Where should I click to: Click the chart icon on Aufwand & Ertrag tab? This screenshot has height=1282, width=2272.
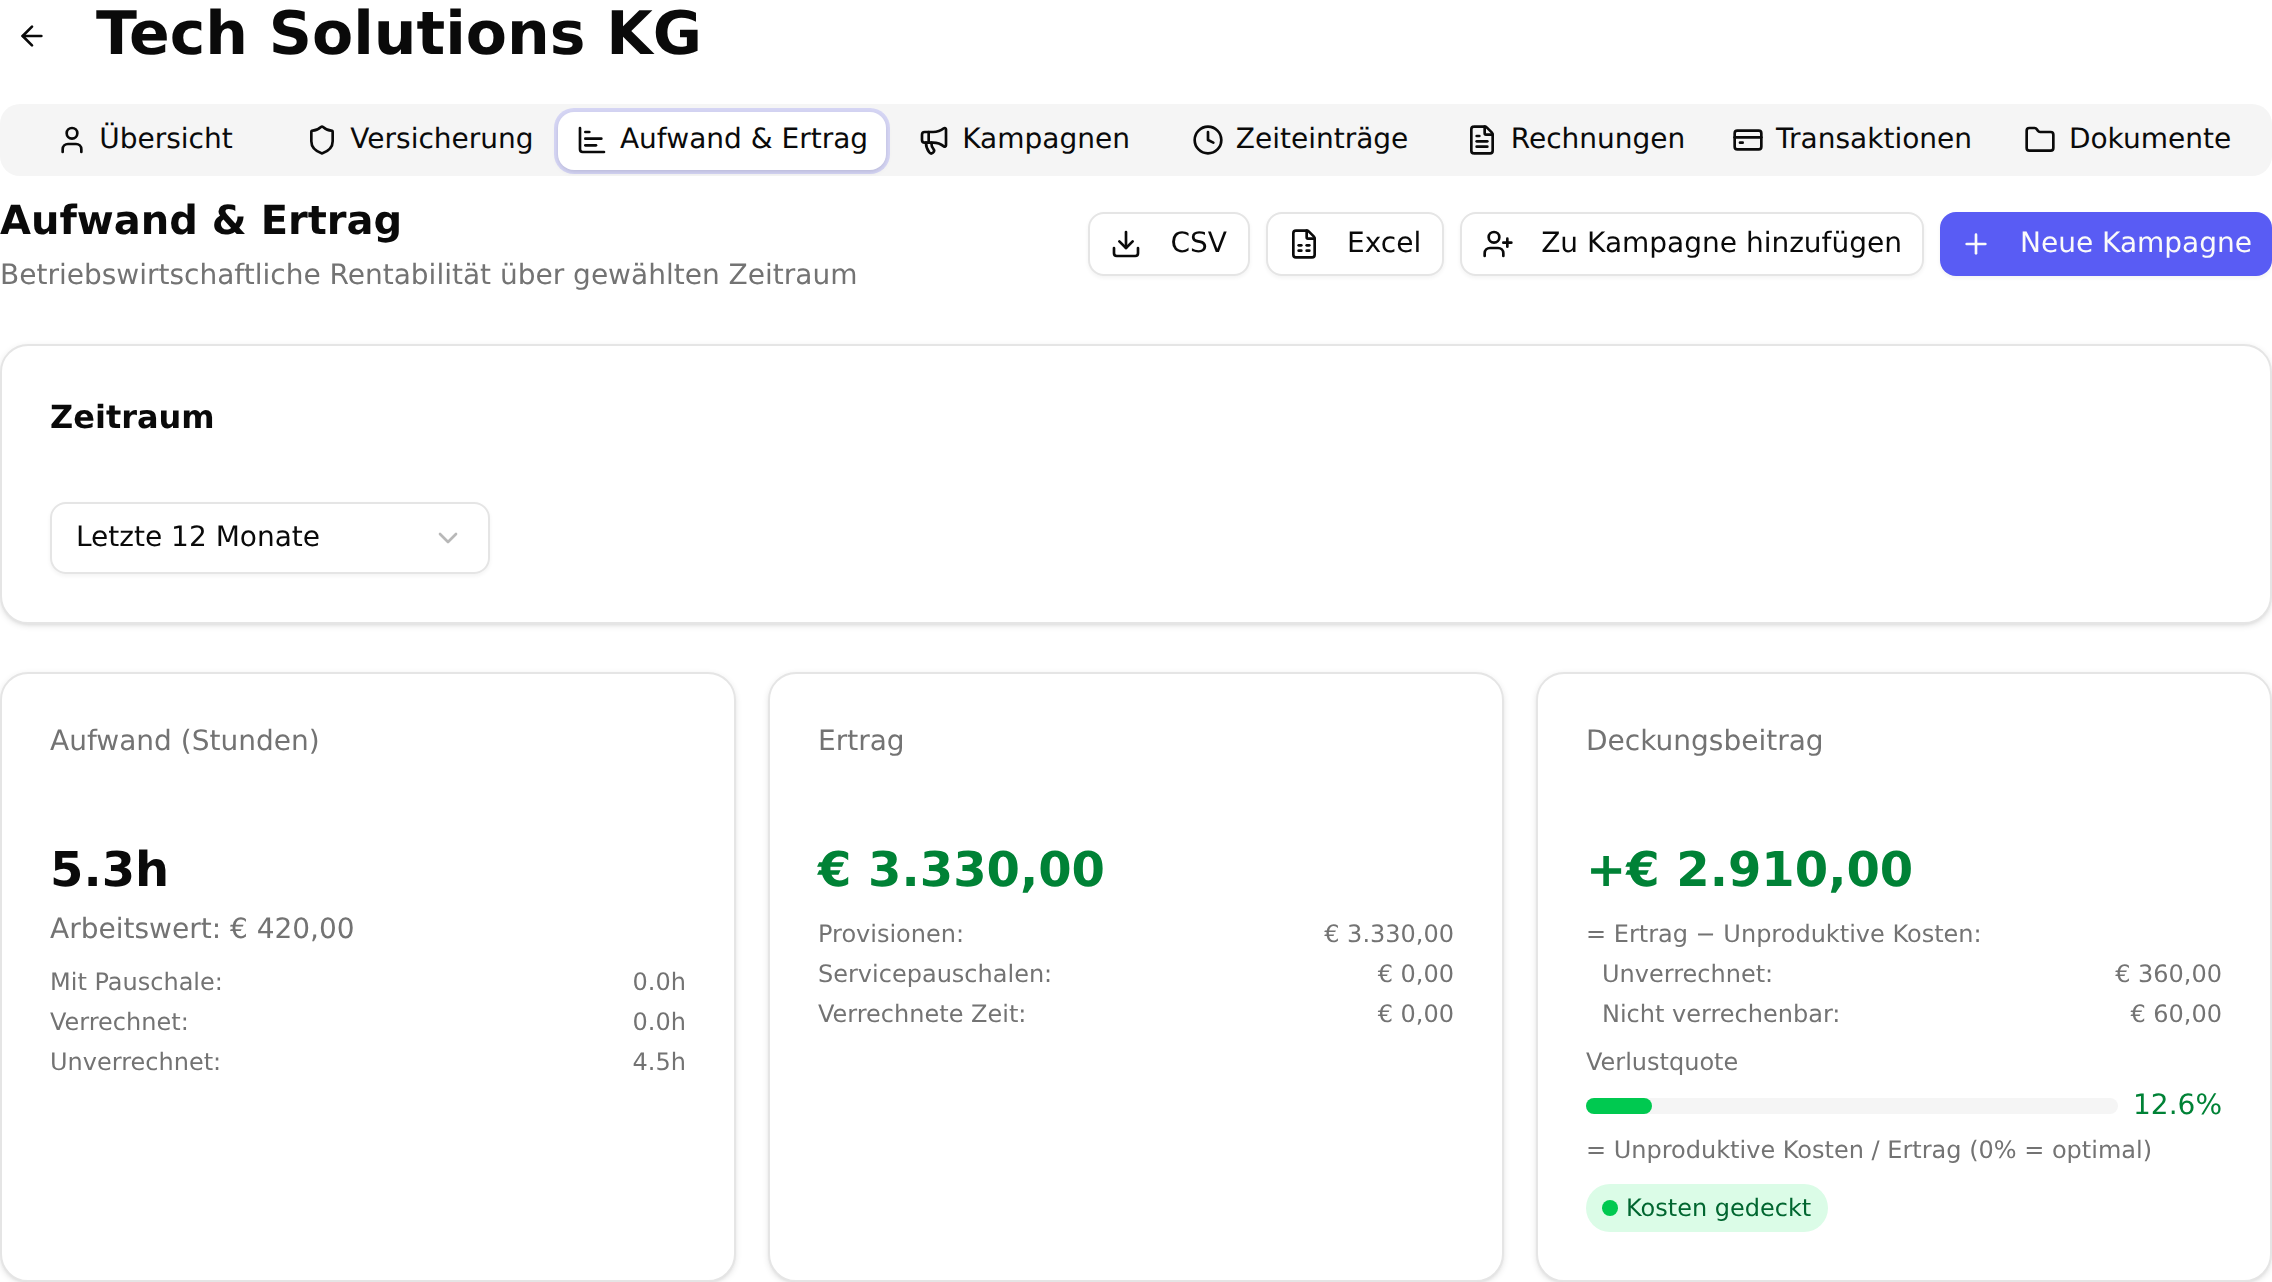click(x=591, y=140)
